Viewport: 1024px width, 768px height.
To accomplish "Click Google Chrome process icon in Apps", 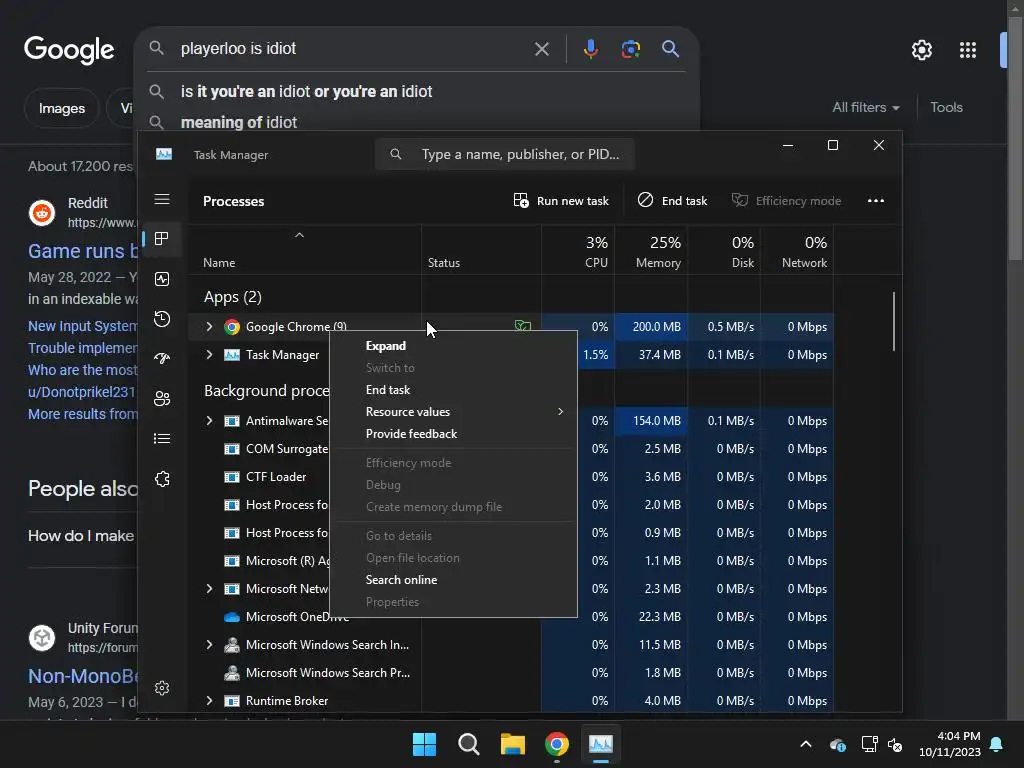I will coord(232,327).
